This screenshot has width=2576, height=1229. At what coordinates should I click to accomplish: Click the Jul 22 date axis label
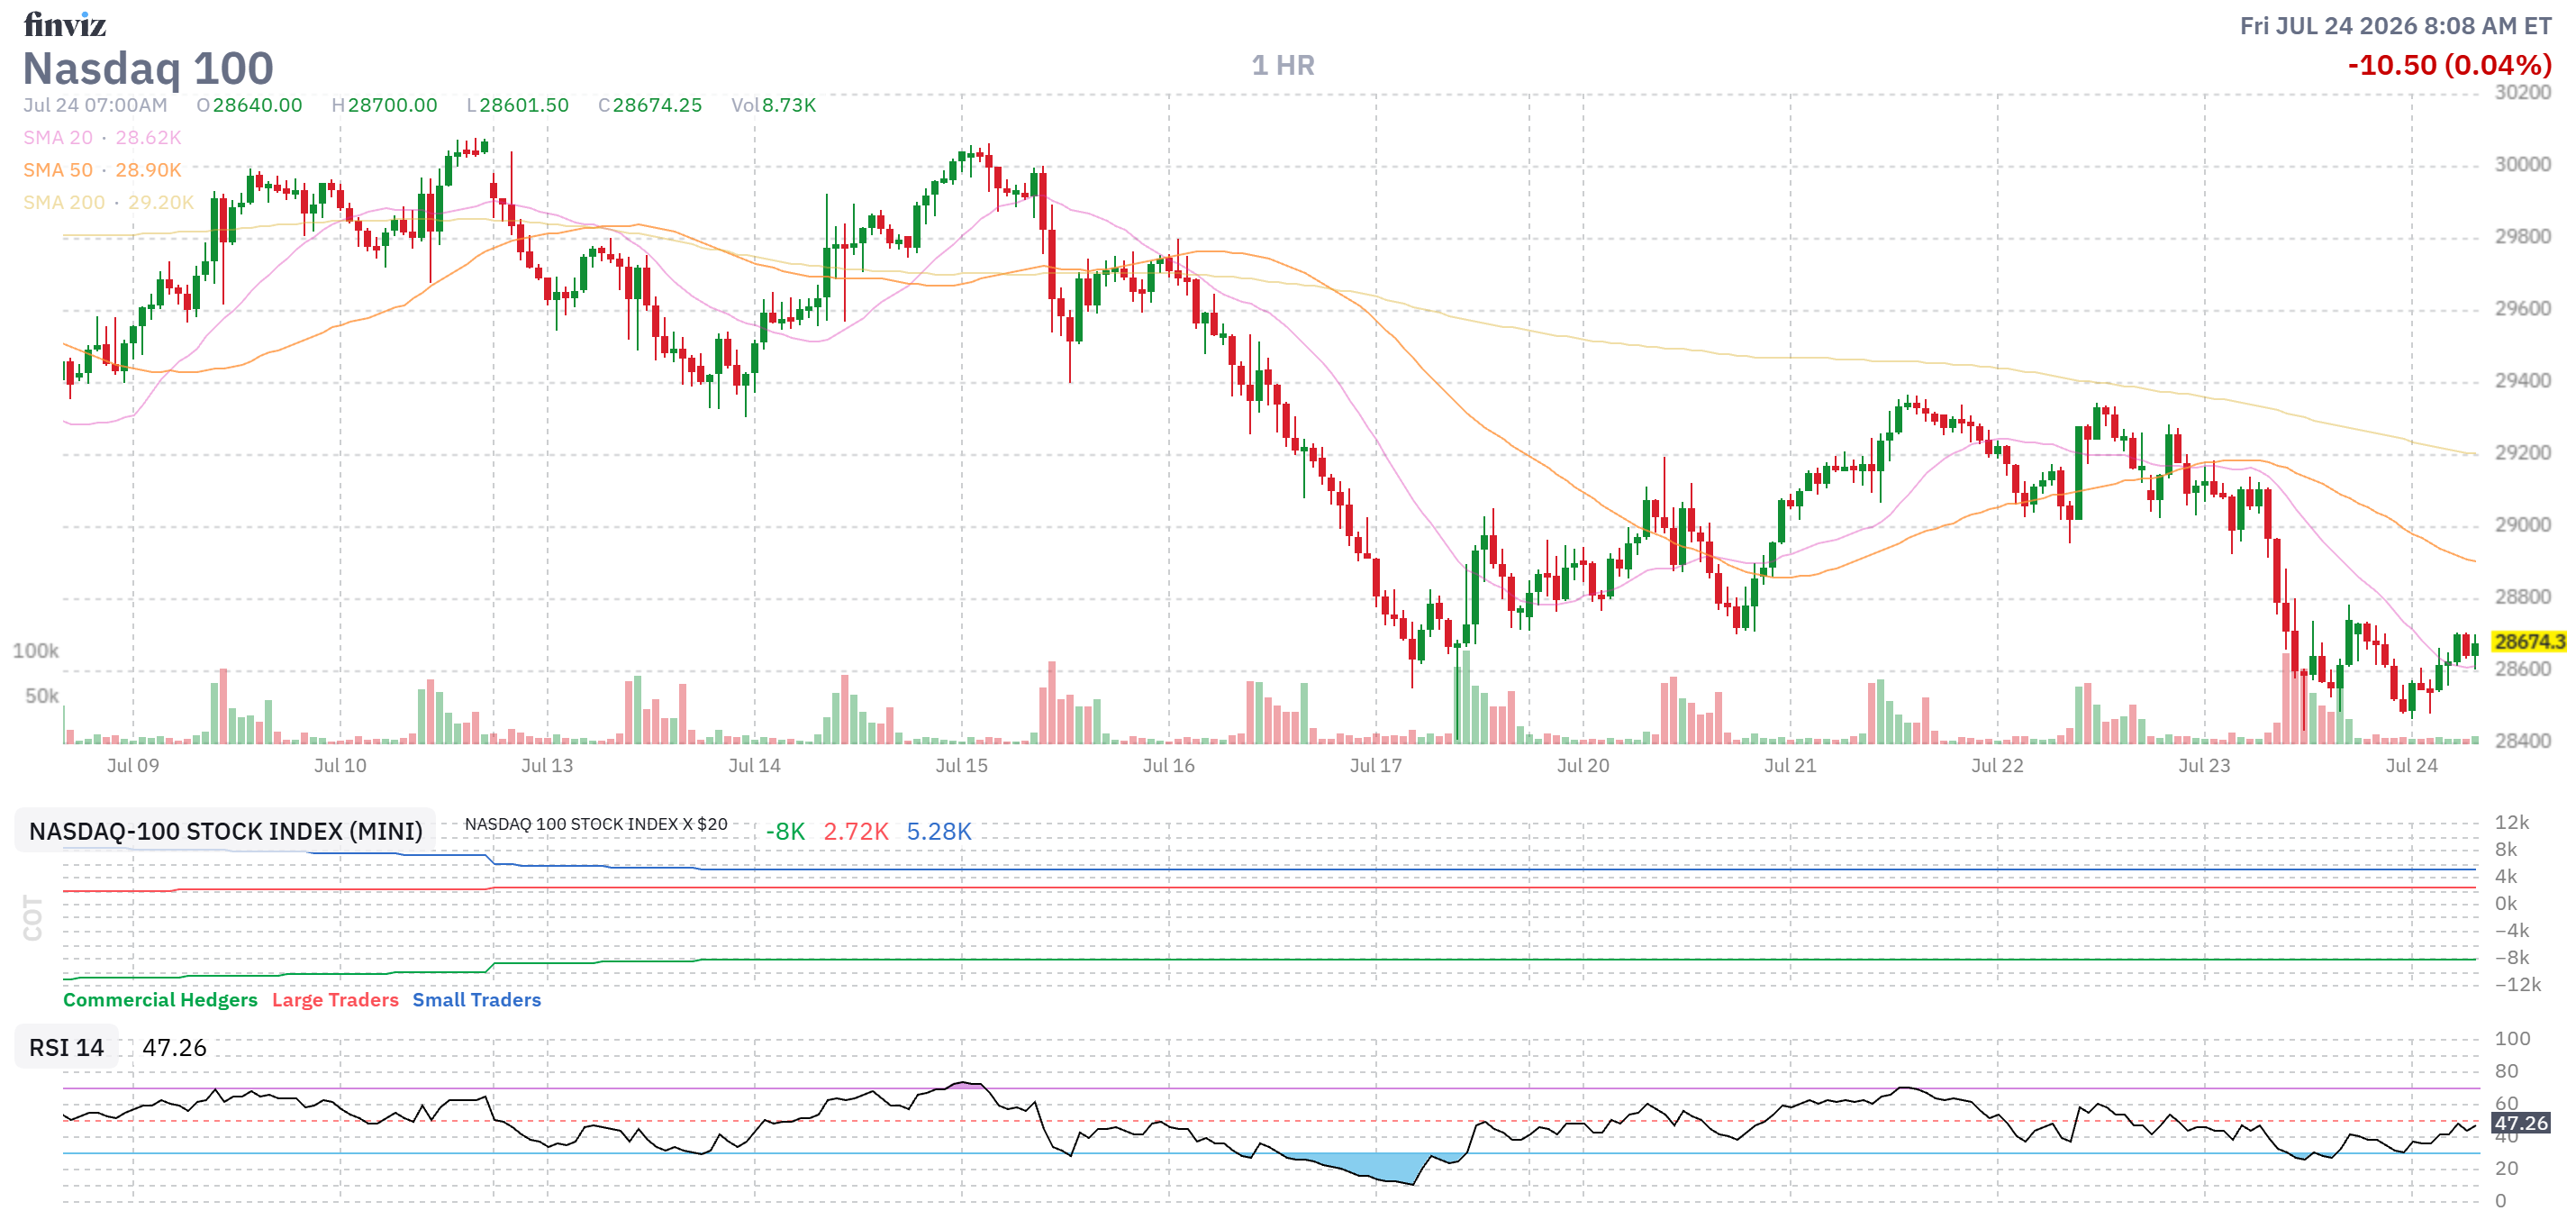click(x=1997, y=766)
